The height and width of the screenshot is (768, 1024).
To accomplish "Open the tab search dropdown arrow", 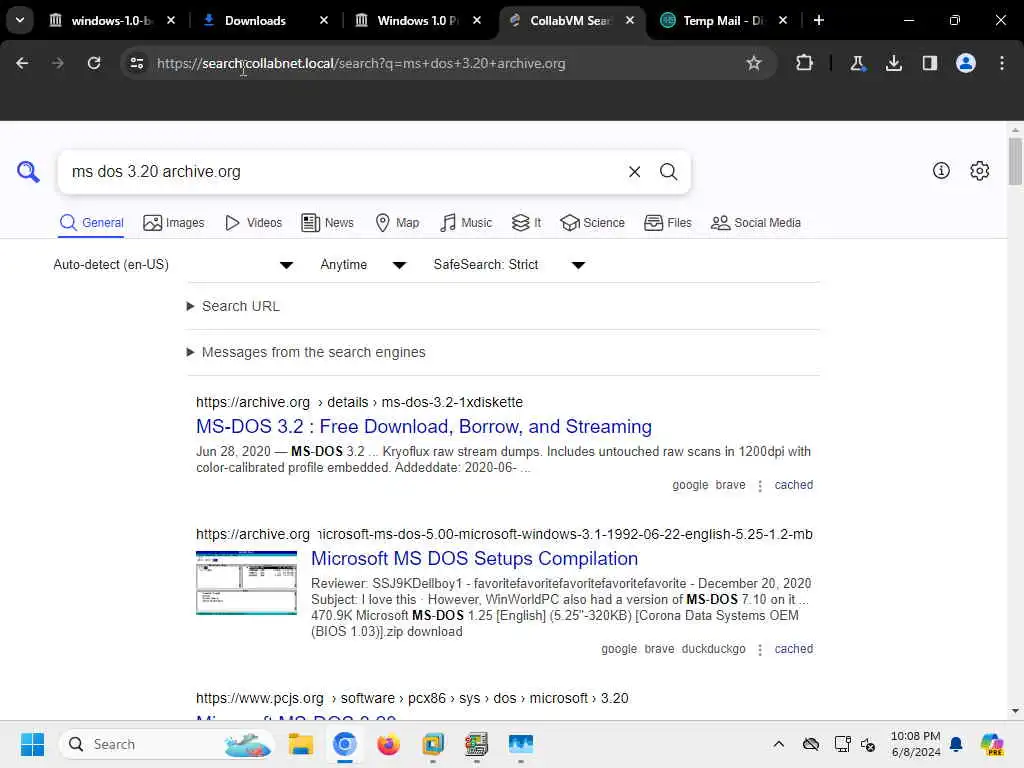I will pos(20,20).
